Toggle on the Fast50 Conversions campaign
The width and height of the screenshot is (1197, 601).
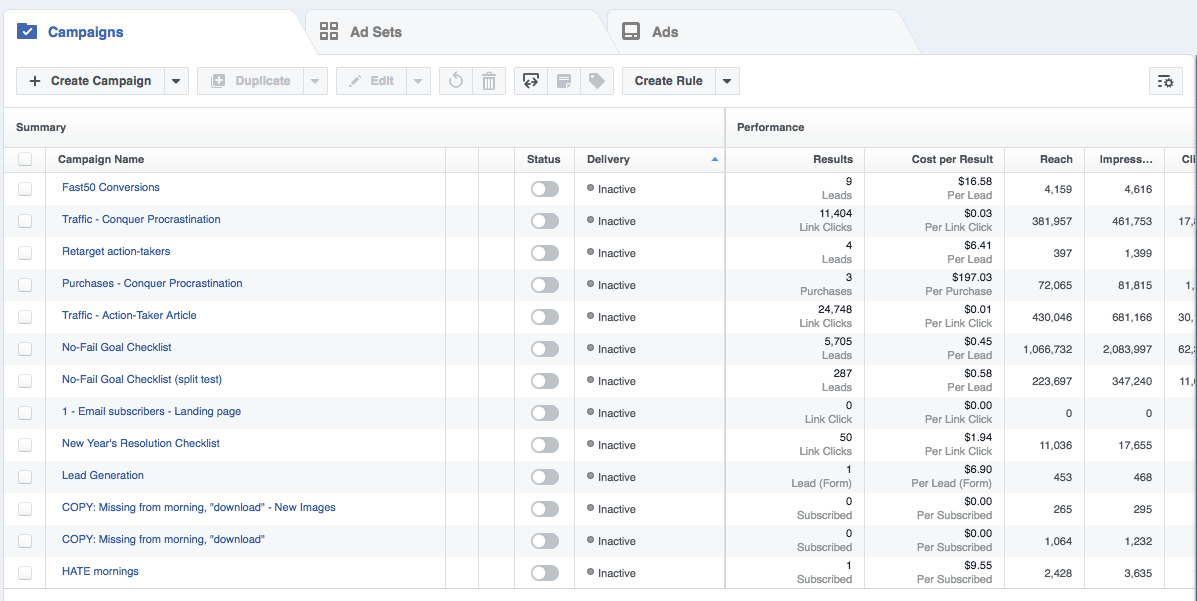(545, 189)
